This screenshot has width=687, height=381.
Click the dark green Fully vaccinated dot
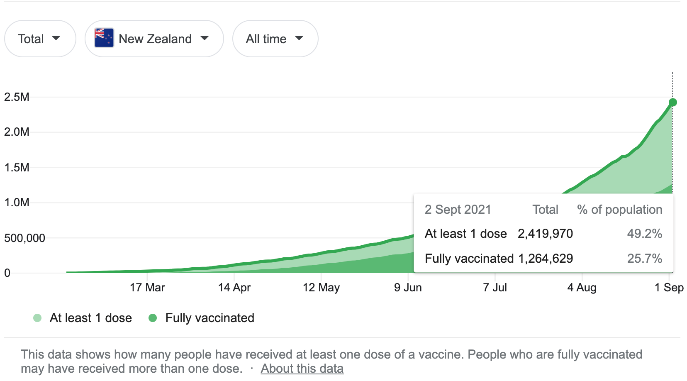pos(152,318)
